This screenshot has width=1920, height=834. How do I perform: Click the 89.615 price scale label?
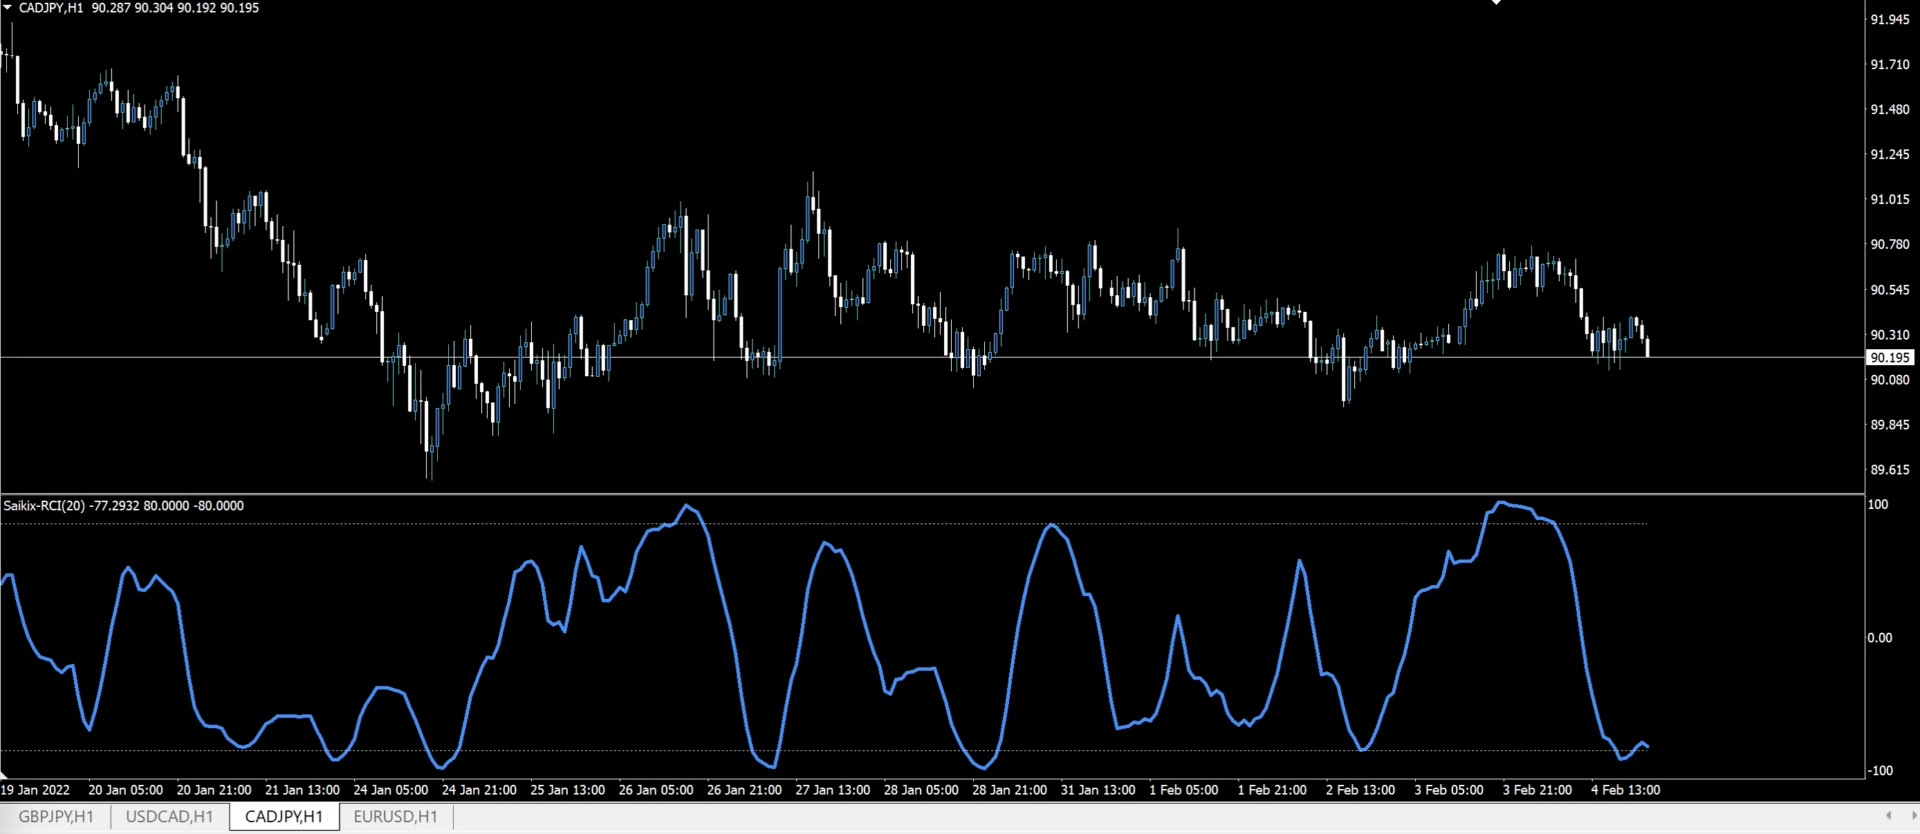coord(1890,470)
